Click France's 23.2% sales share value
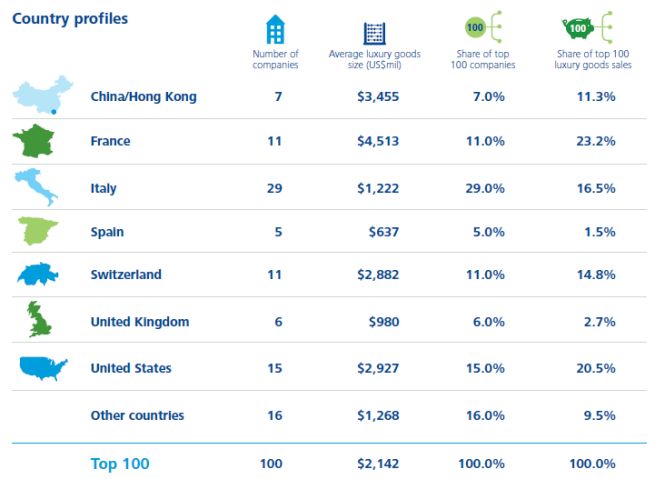The height and width of the screenshot is (479, 655). pos(596,141)
